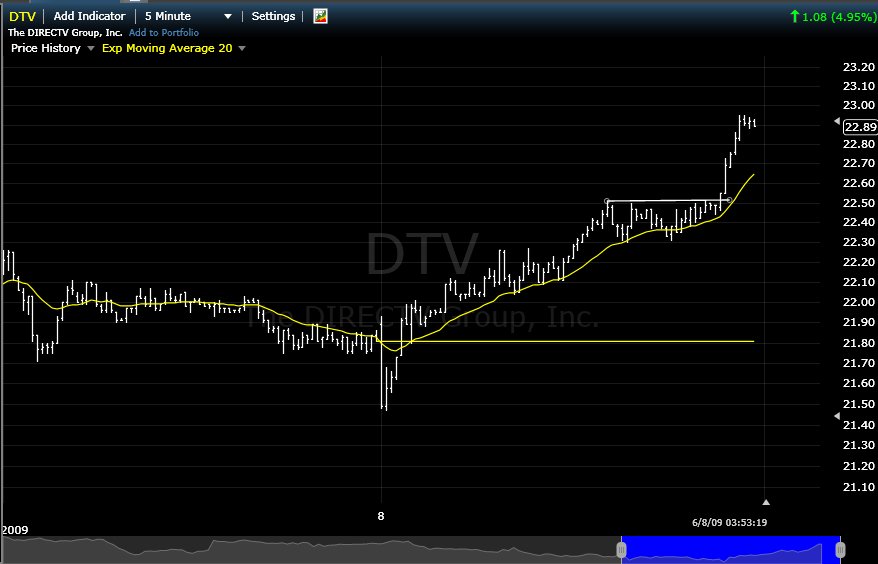Viewport: 878px width, 564px height.
Task: Click the date label 8 on the time axis
Action: [381, 516]
